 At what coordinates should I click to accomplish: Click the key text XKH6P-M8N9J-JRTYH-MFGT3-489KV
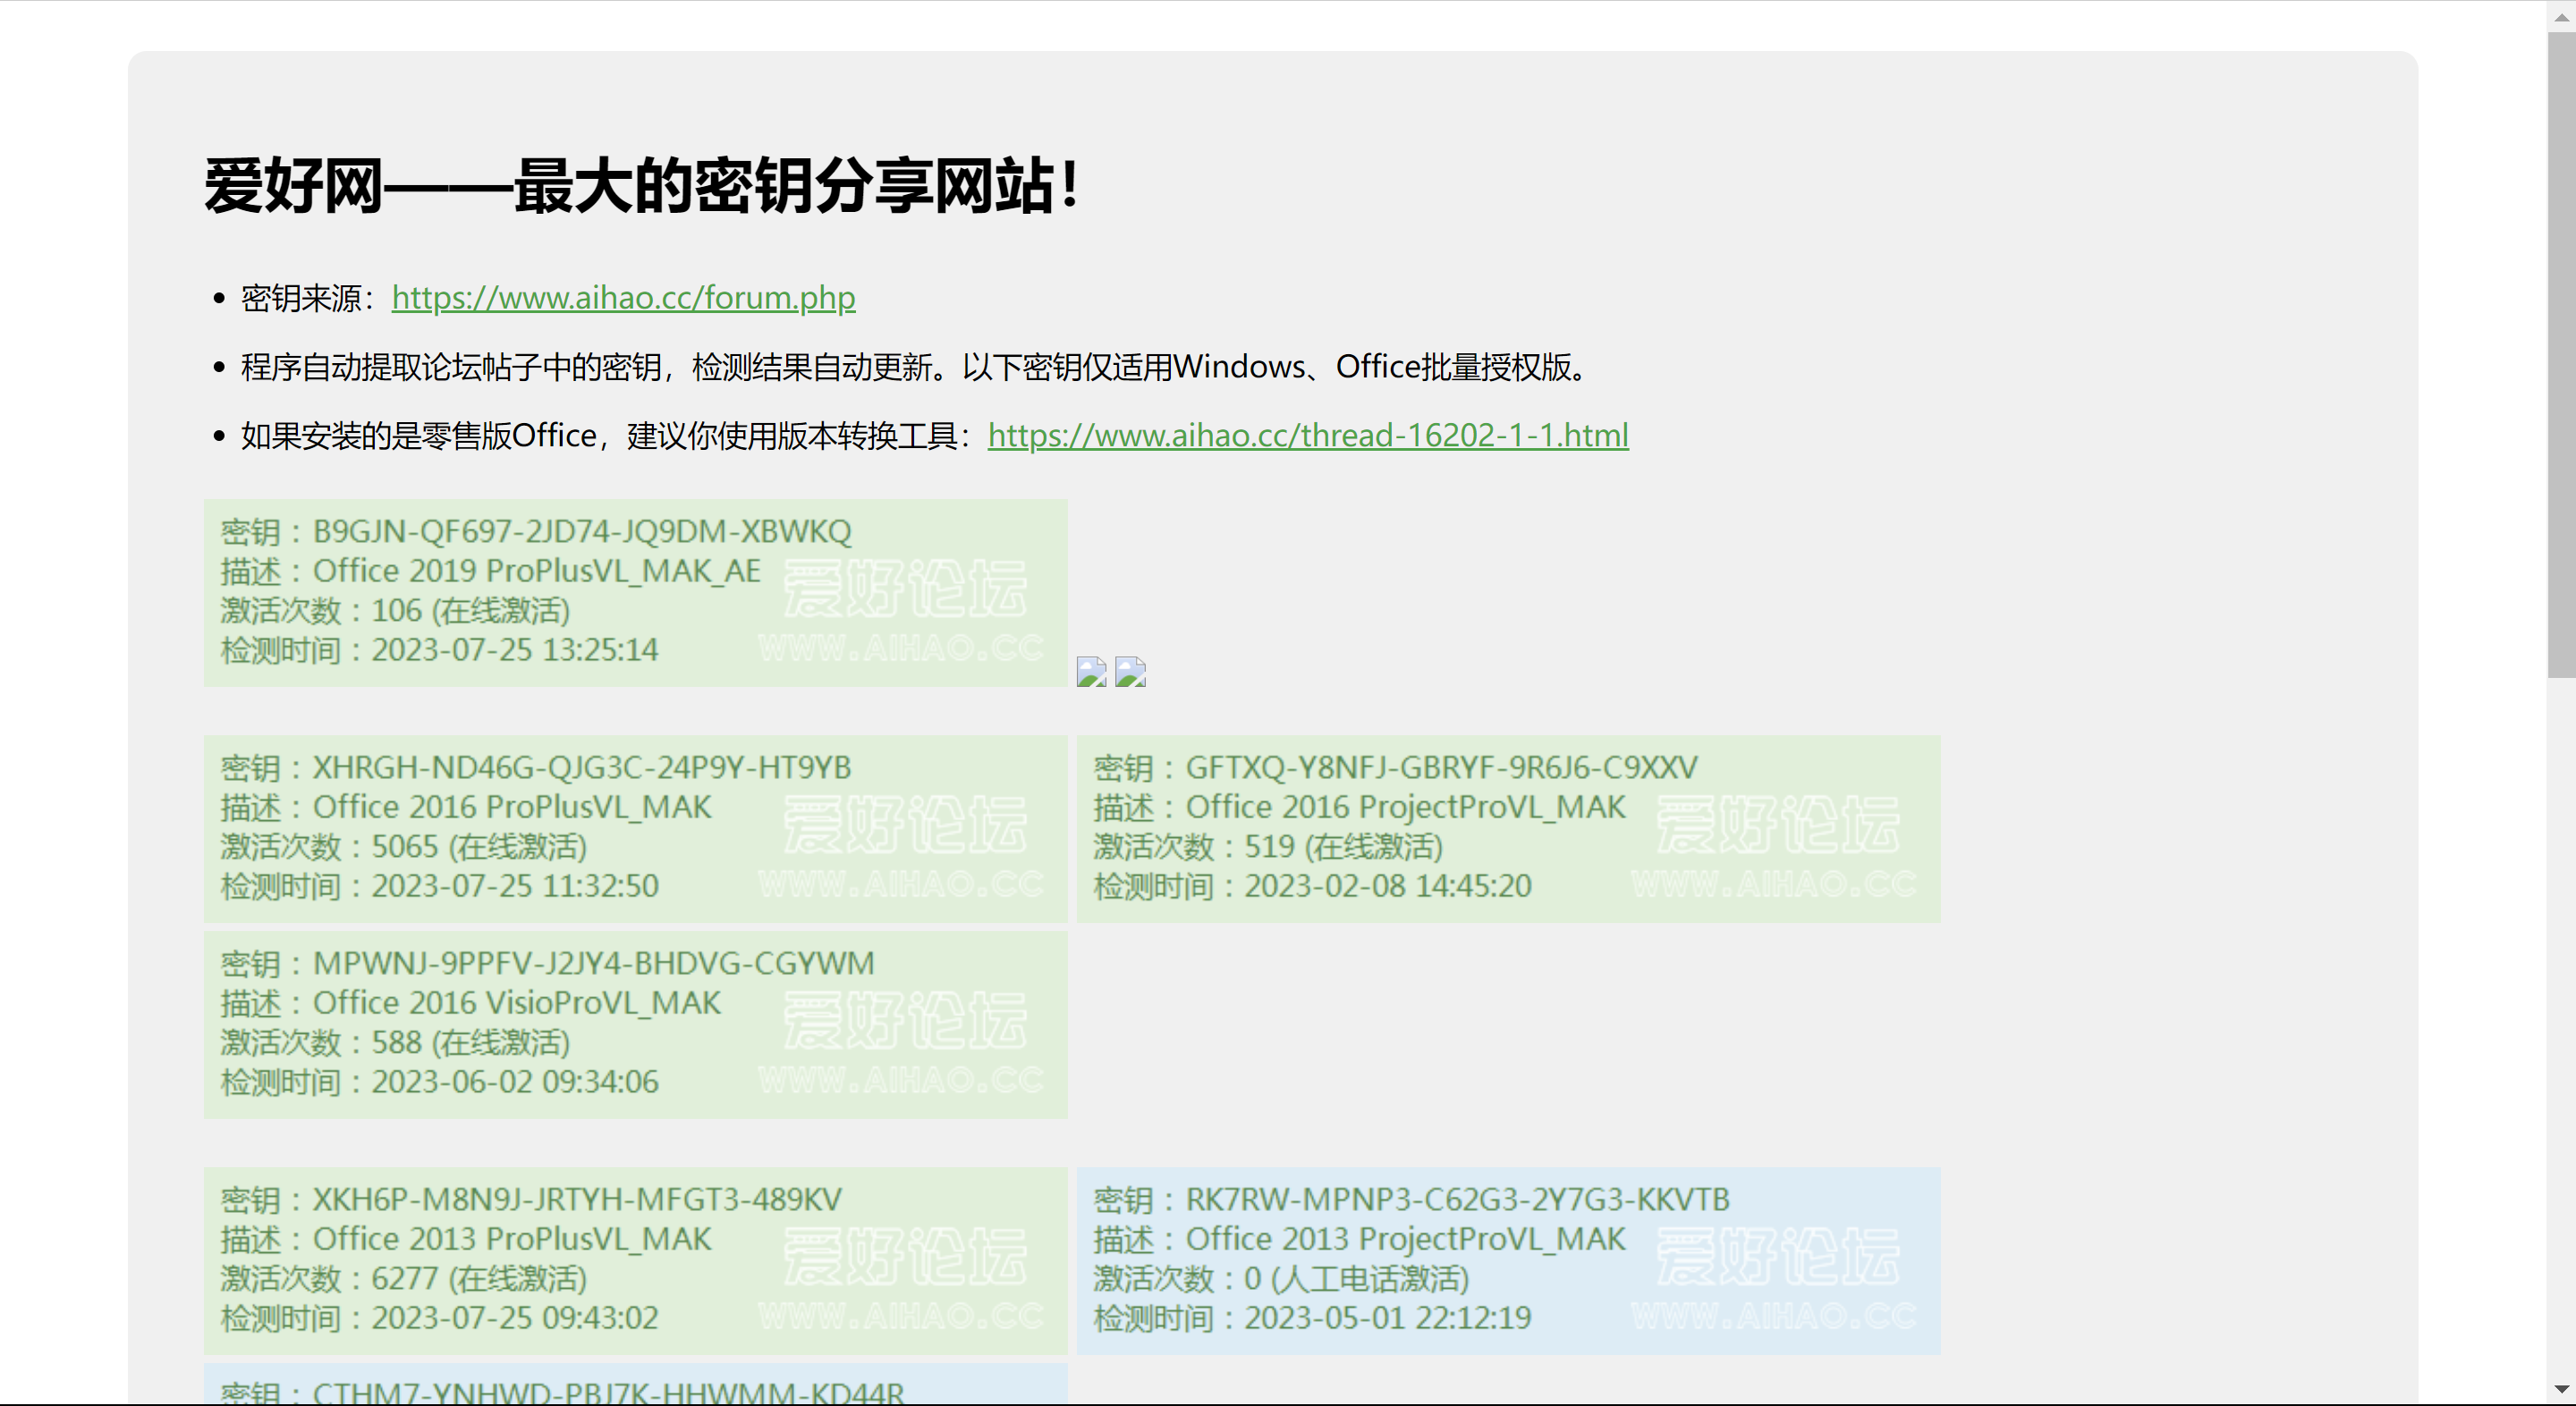[x=577, y=1200]
